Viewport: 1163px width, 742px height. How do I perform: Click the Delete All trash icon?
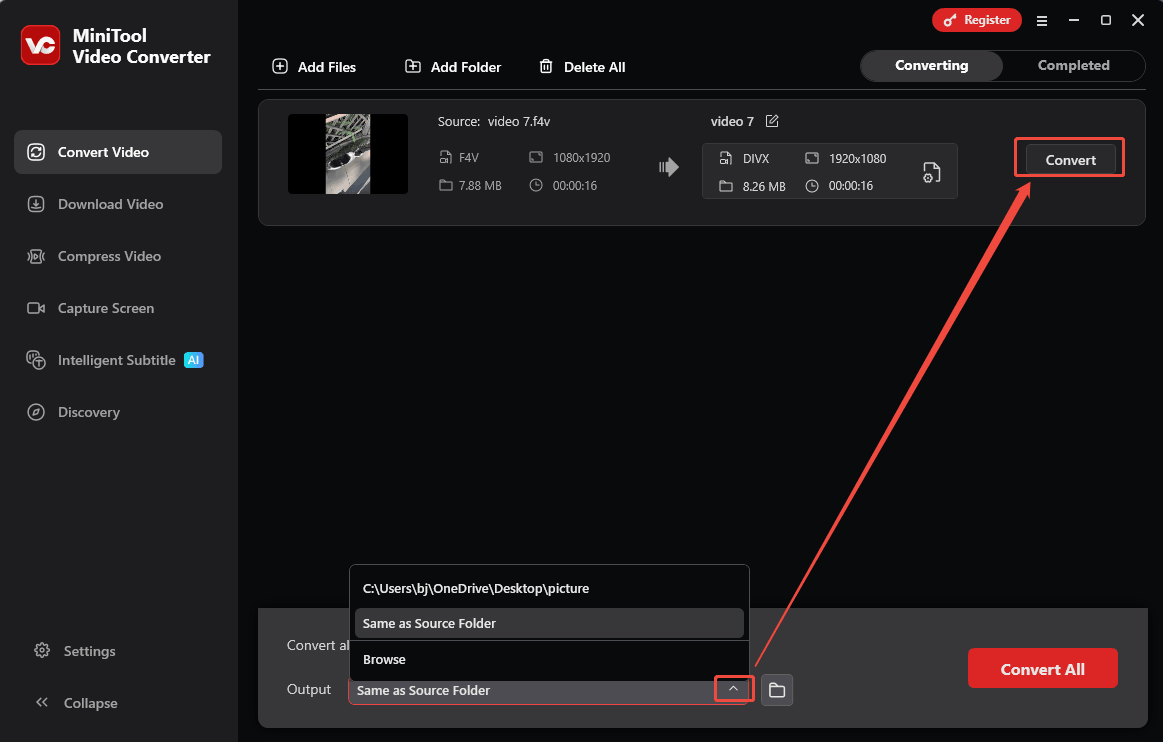coord(546,66)
